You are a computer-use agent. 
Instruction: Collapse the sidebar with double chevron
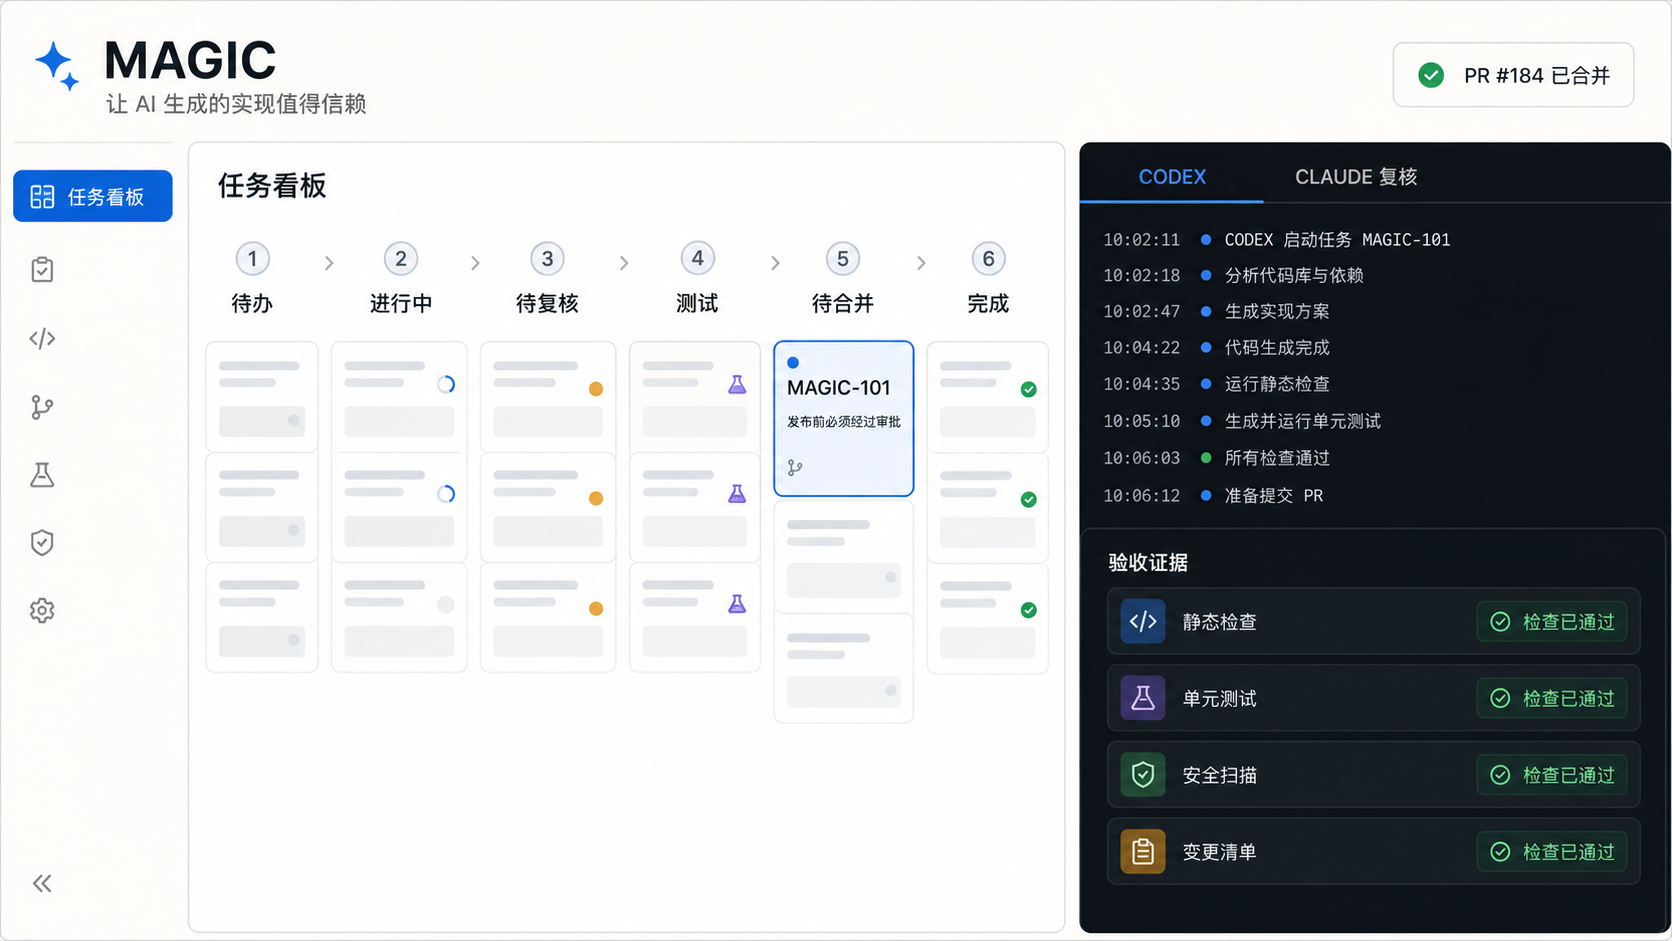click(x=42, y=883)
